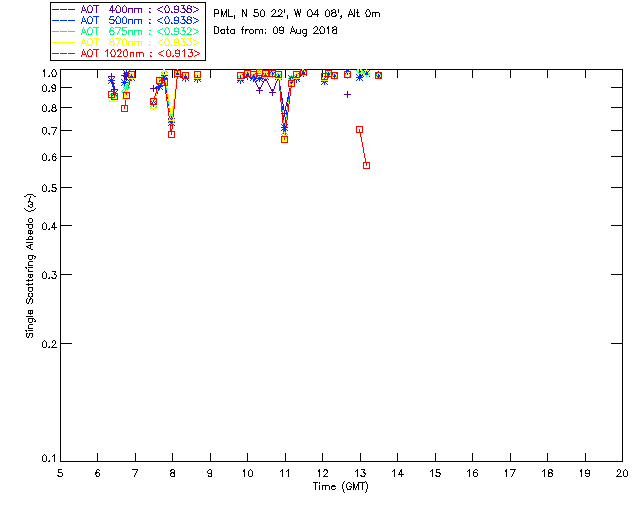Click the x-axis tick label 13
Image resolution: width=640 pixels, height=512 pixels.
360,473
